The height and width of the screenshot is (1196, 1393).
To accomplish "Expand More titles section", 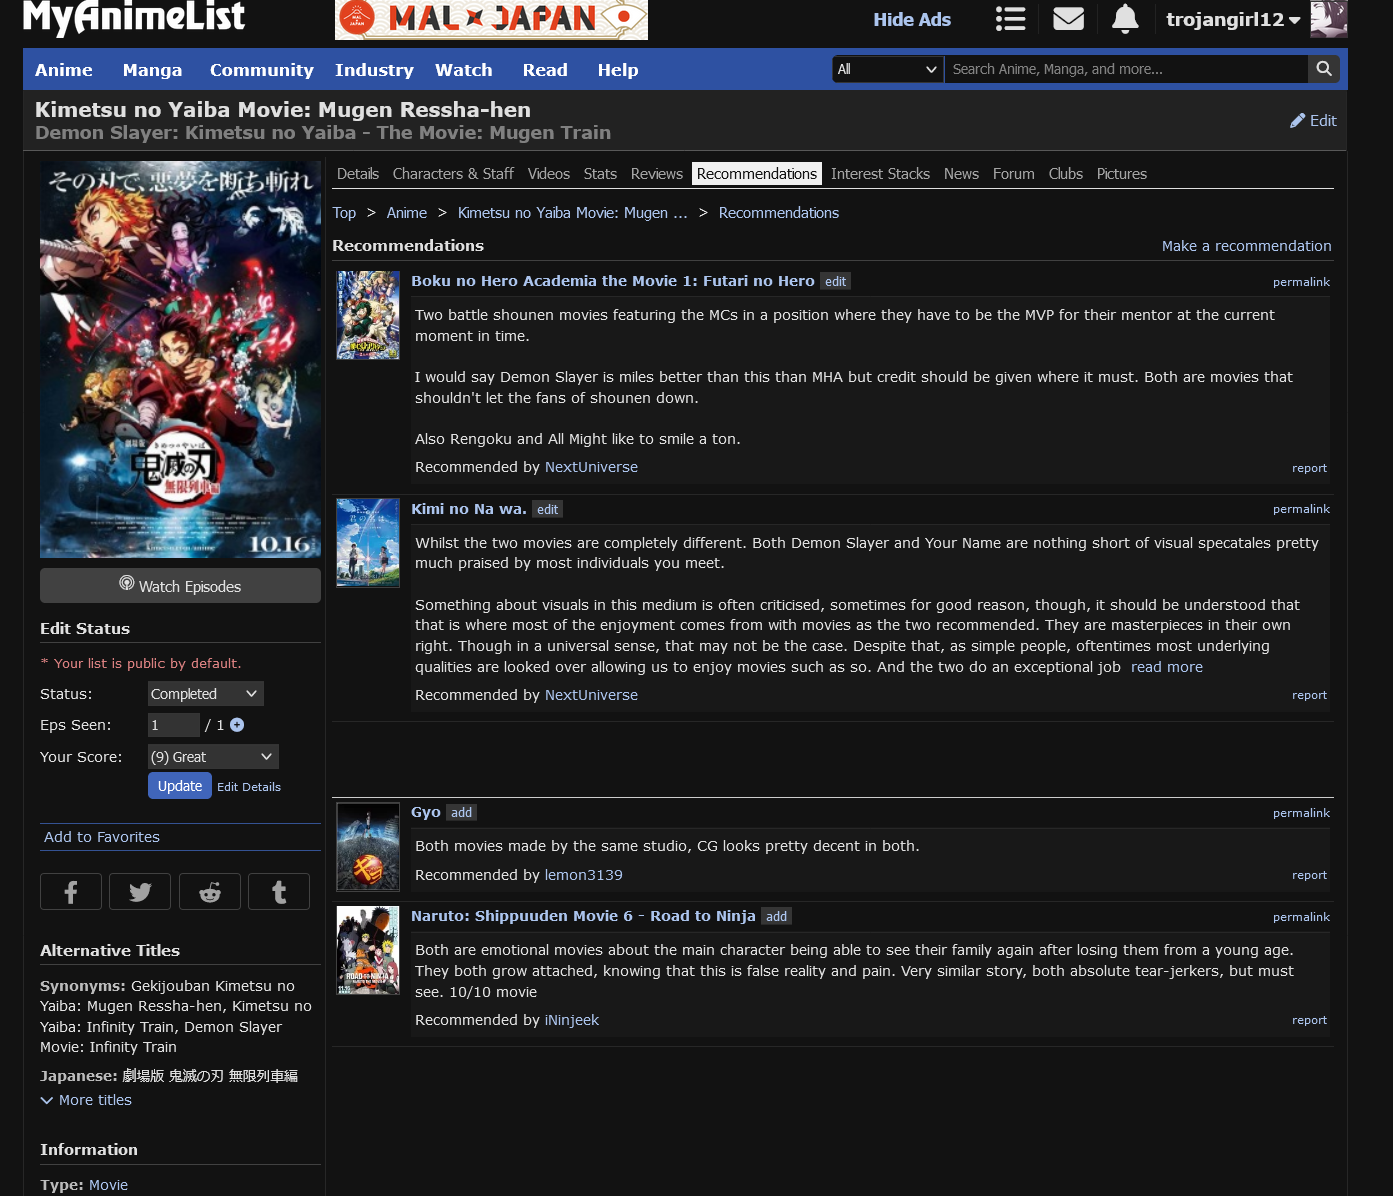I will pyautogui.click(x=86, y=1100).
